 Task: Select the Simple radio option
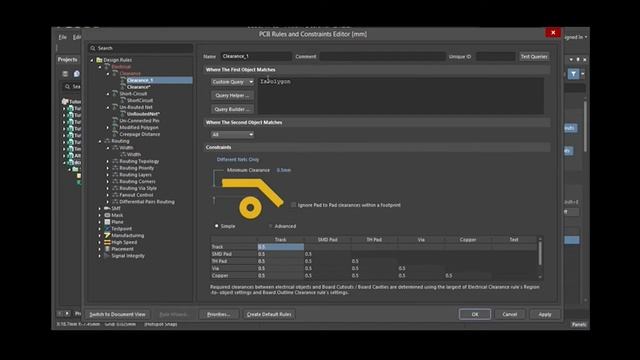pos(217,226)
